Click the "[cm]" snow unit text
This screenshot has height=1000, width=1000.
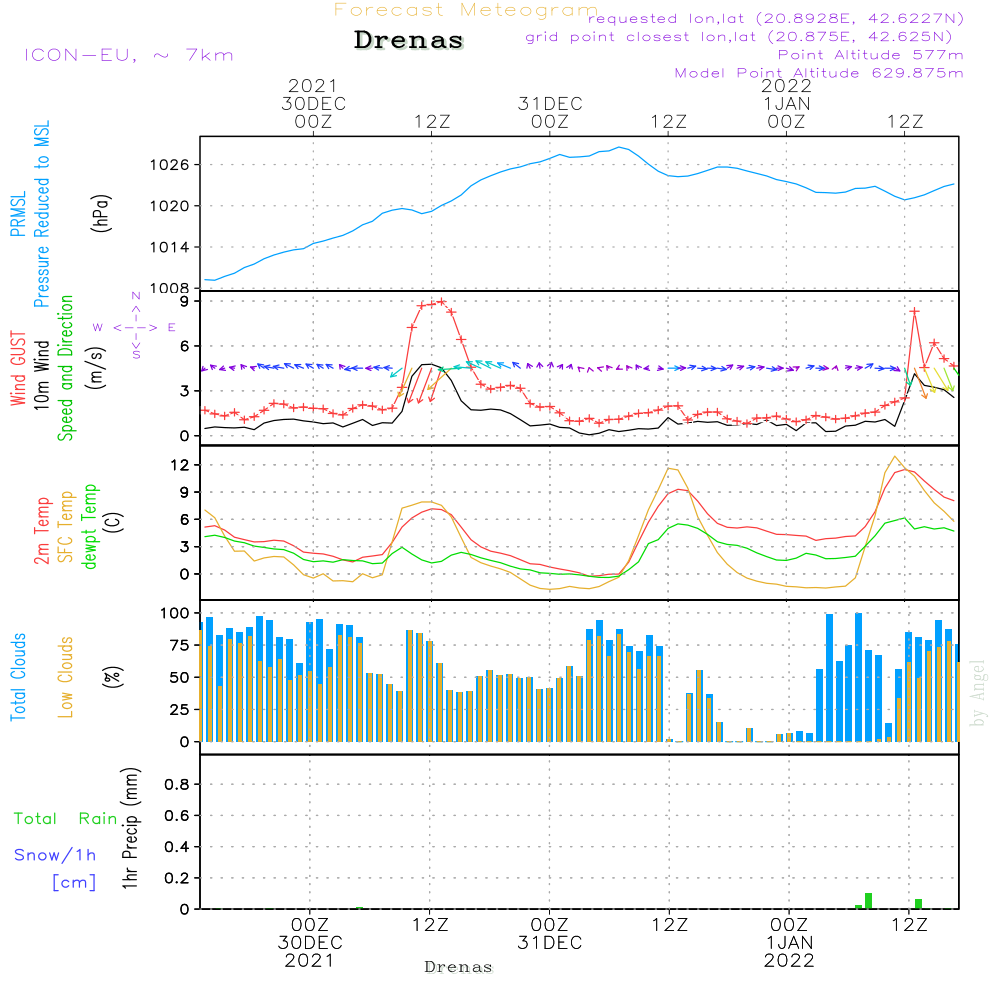[x=74, y=883]
